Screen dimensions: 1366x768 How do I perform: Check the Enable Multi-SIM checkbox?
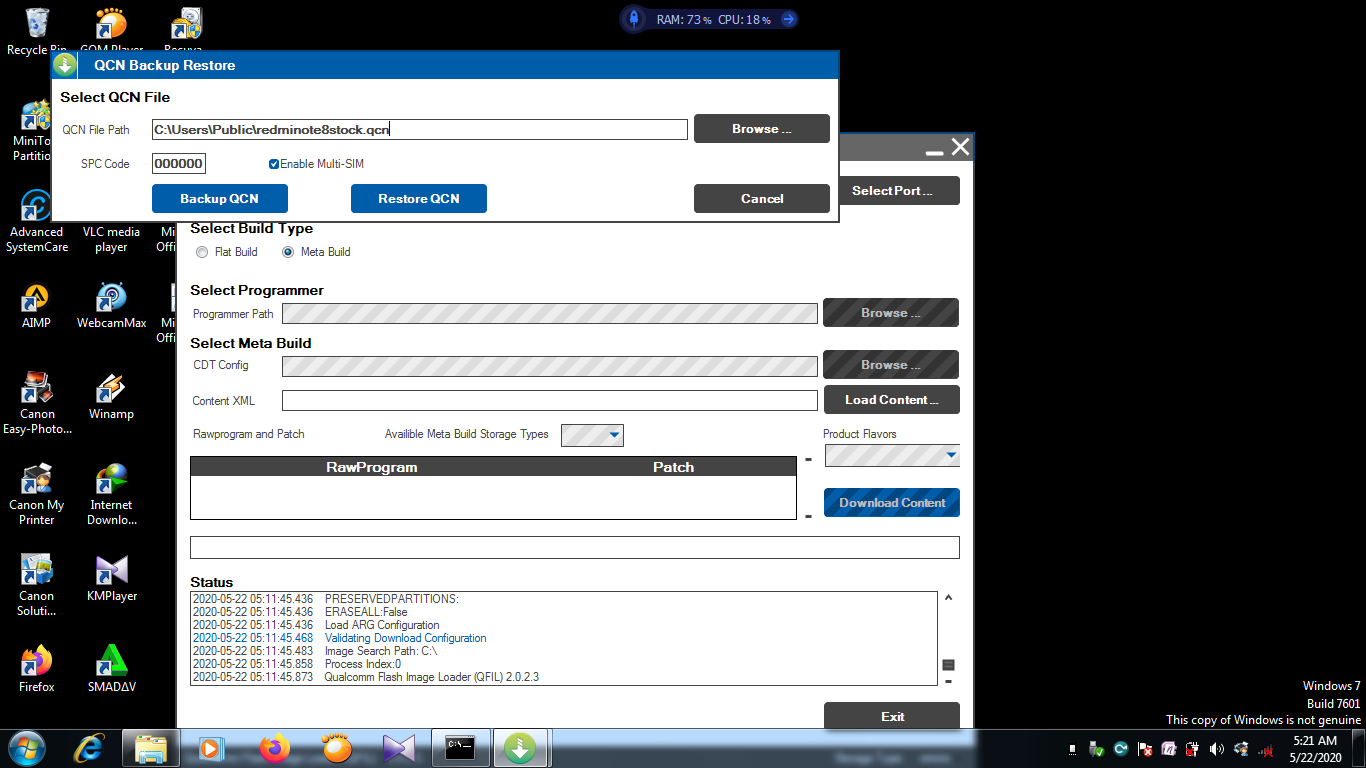[x=274, y=164]
